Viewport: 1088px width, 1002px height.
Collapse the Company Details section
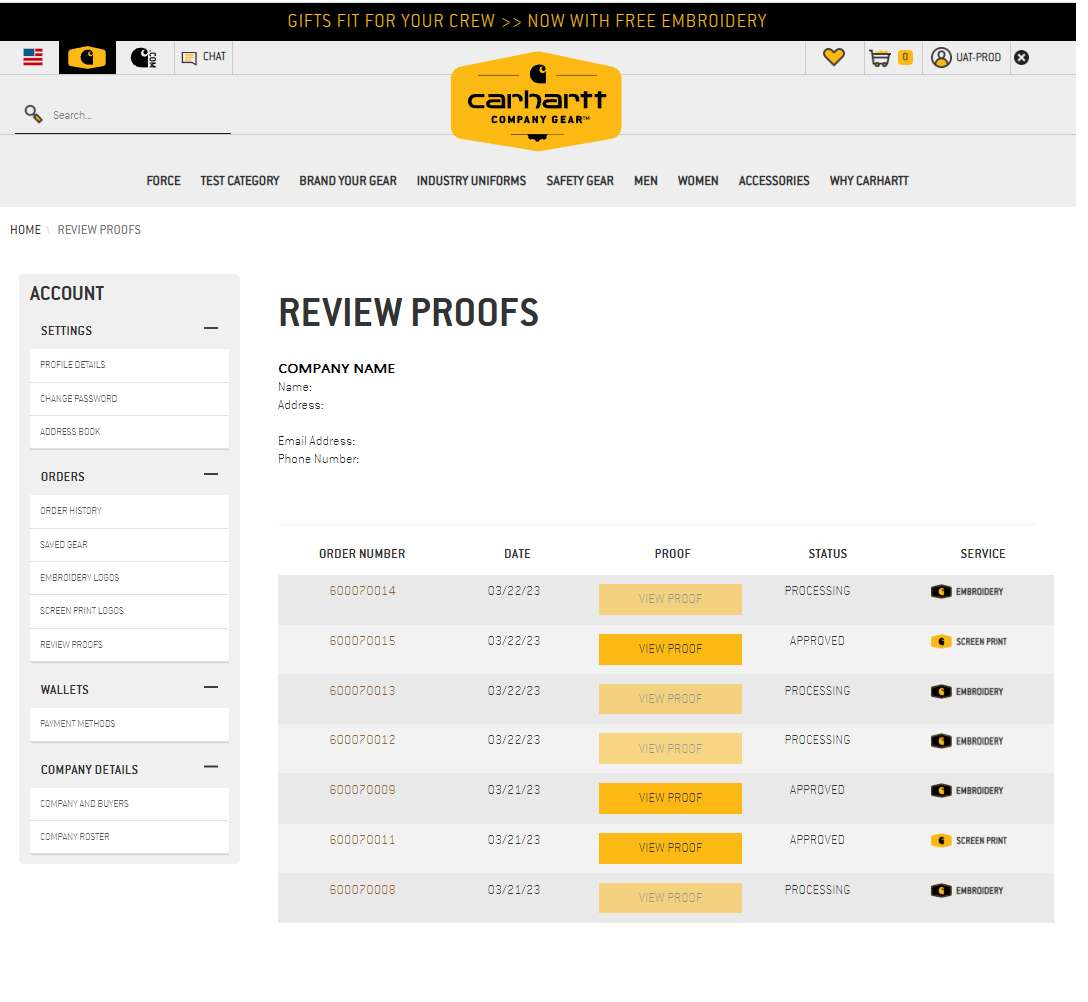[x=211, y=767]
